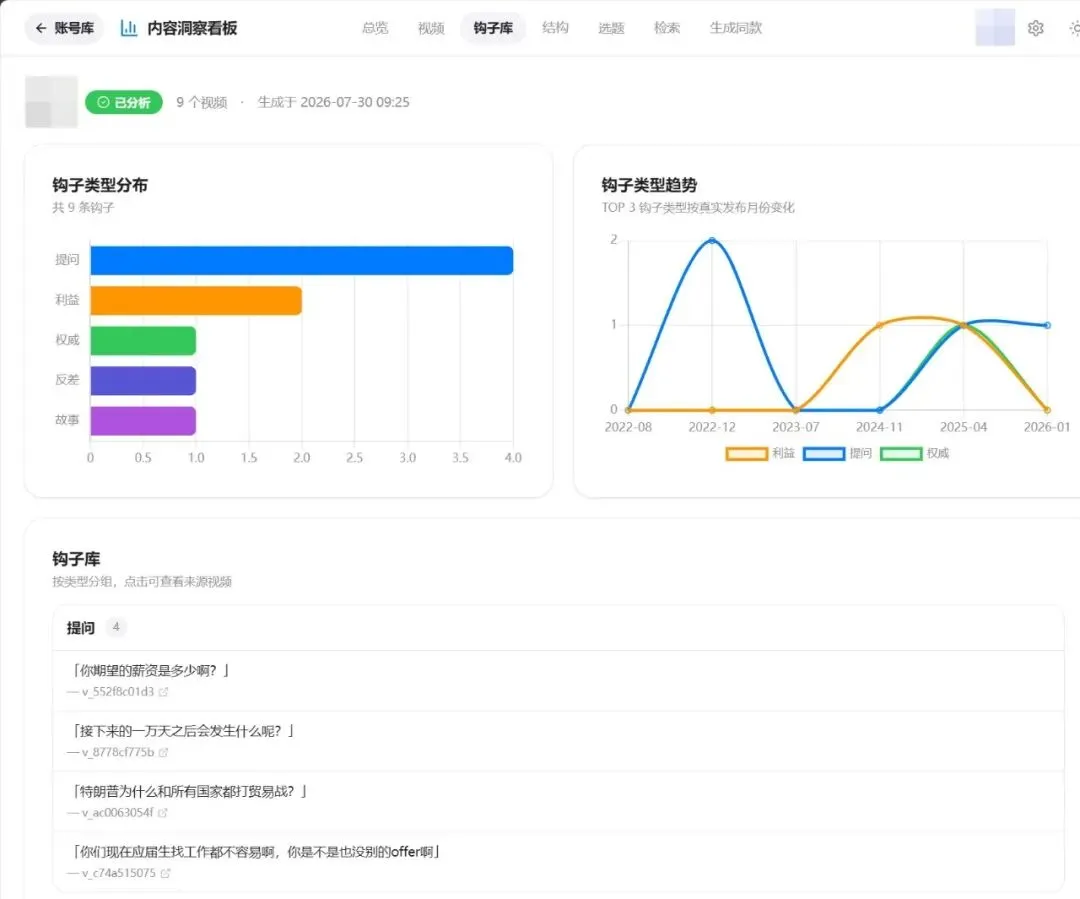The image size is (1080, 899).
Task: Click the orange 利益 bar
Action: [x=196, y=300]
